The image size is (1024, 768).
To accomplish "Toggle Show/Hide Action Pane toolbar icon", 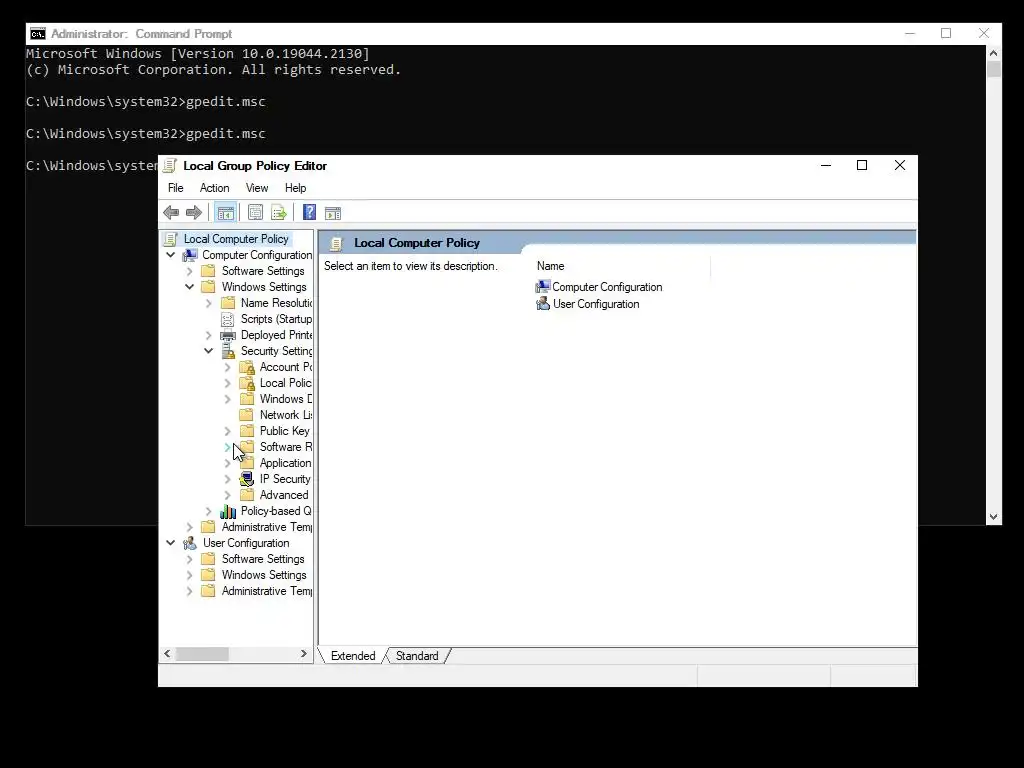I will pos(333,213).
